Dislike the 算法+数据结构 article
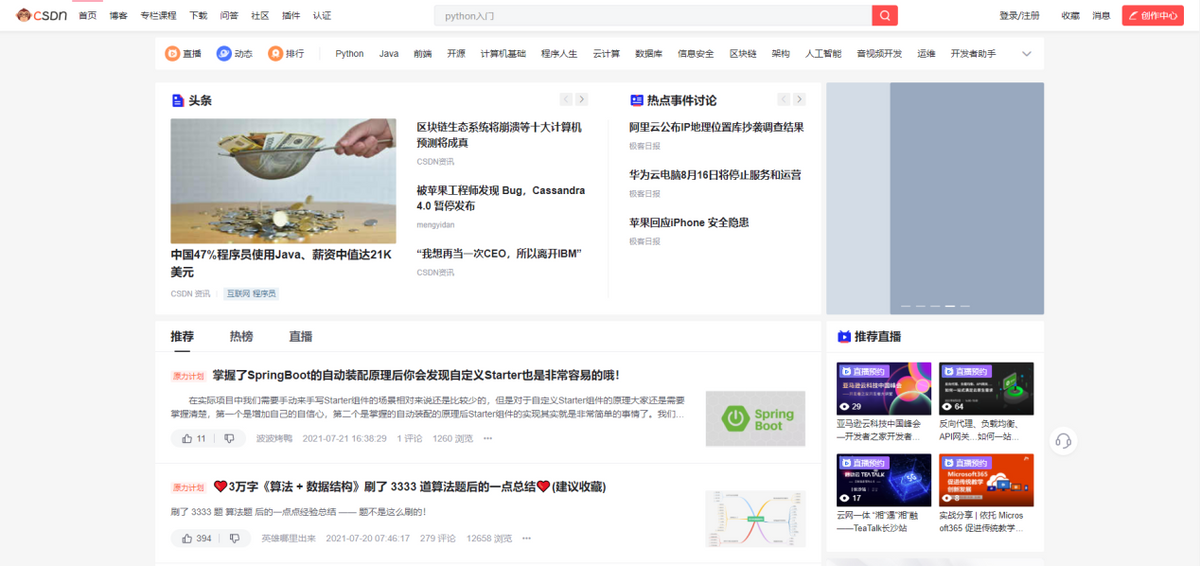Viewport: 1200px width, 566px height. click(235, 538)
